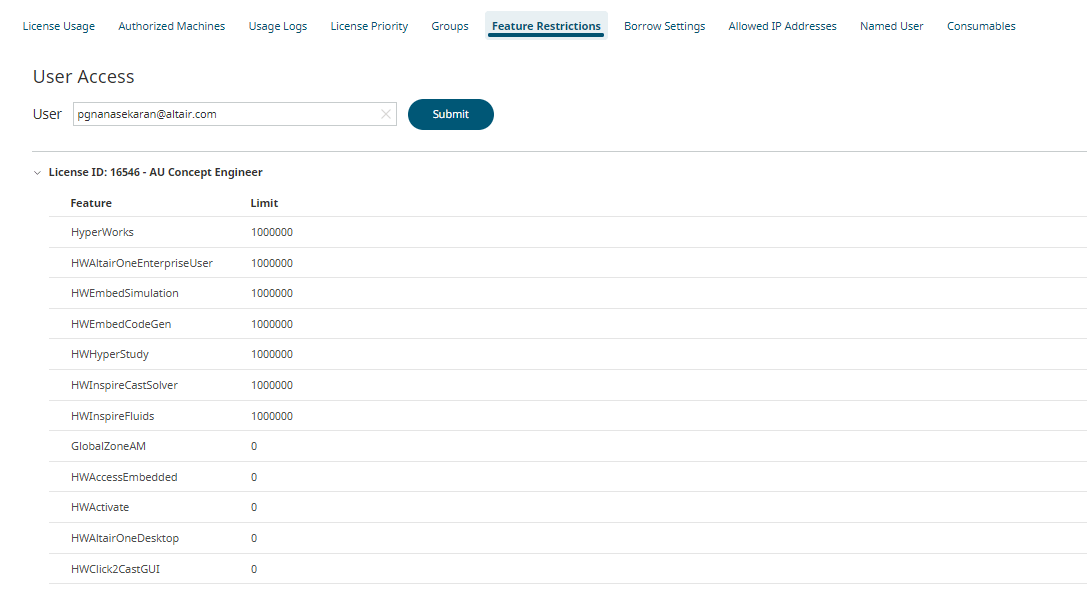
Task: Open Borrow Settings tab
Action: click(665, 26)
